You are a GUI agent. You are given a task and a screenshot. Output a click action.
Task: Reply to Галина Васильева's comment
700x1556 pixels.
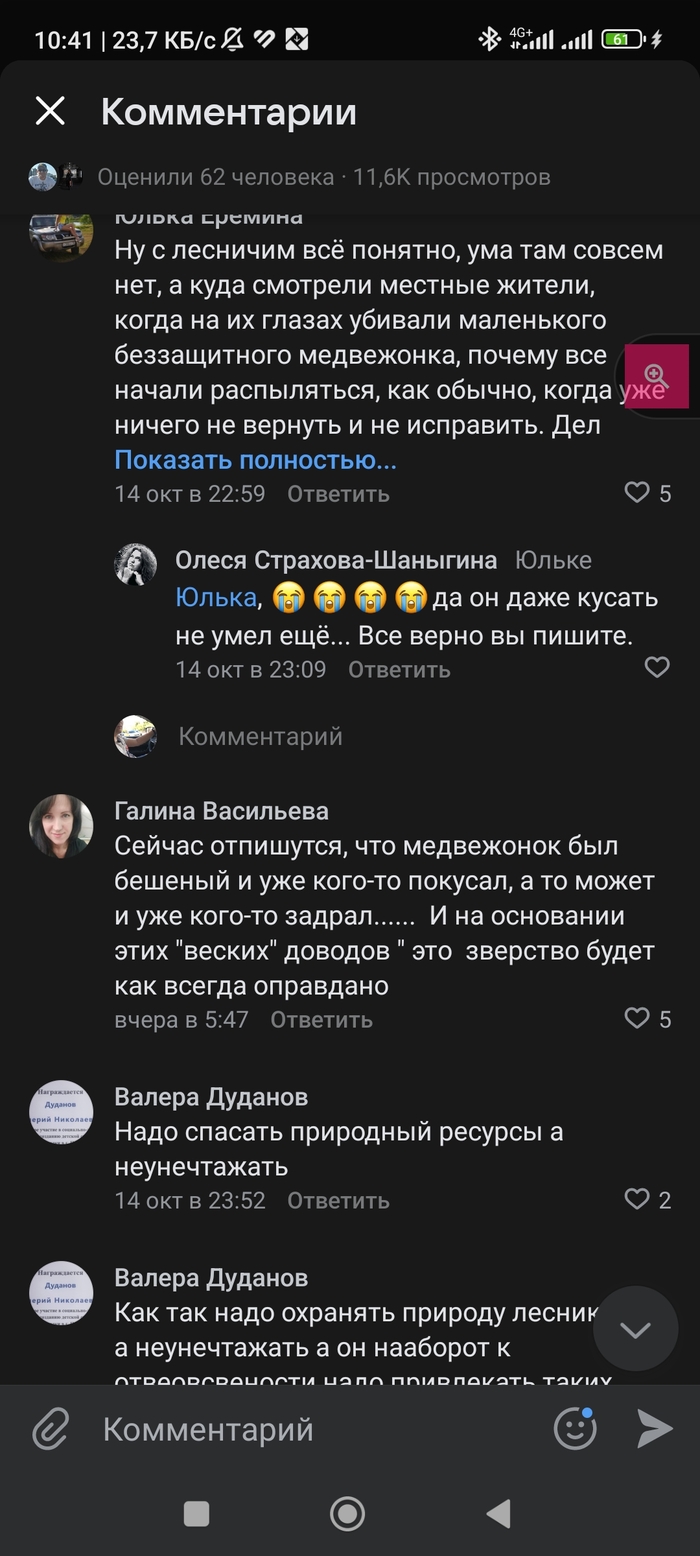pyautogui.click(x=321, y=1020)
